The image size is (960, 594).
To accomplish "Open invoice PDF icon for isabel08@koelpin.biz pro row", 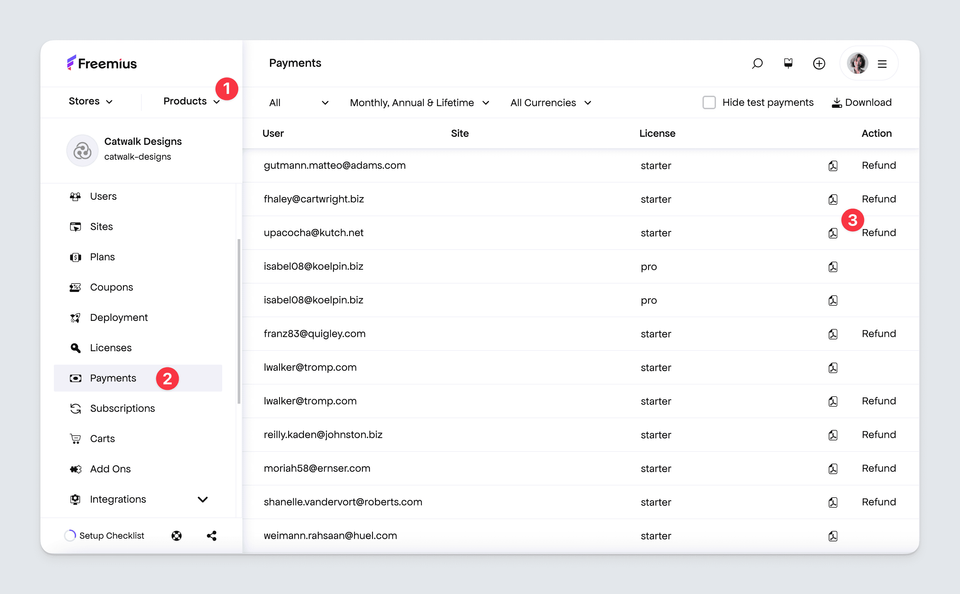I will pyautogui.click(x=833, y=267).
